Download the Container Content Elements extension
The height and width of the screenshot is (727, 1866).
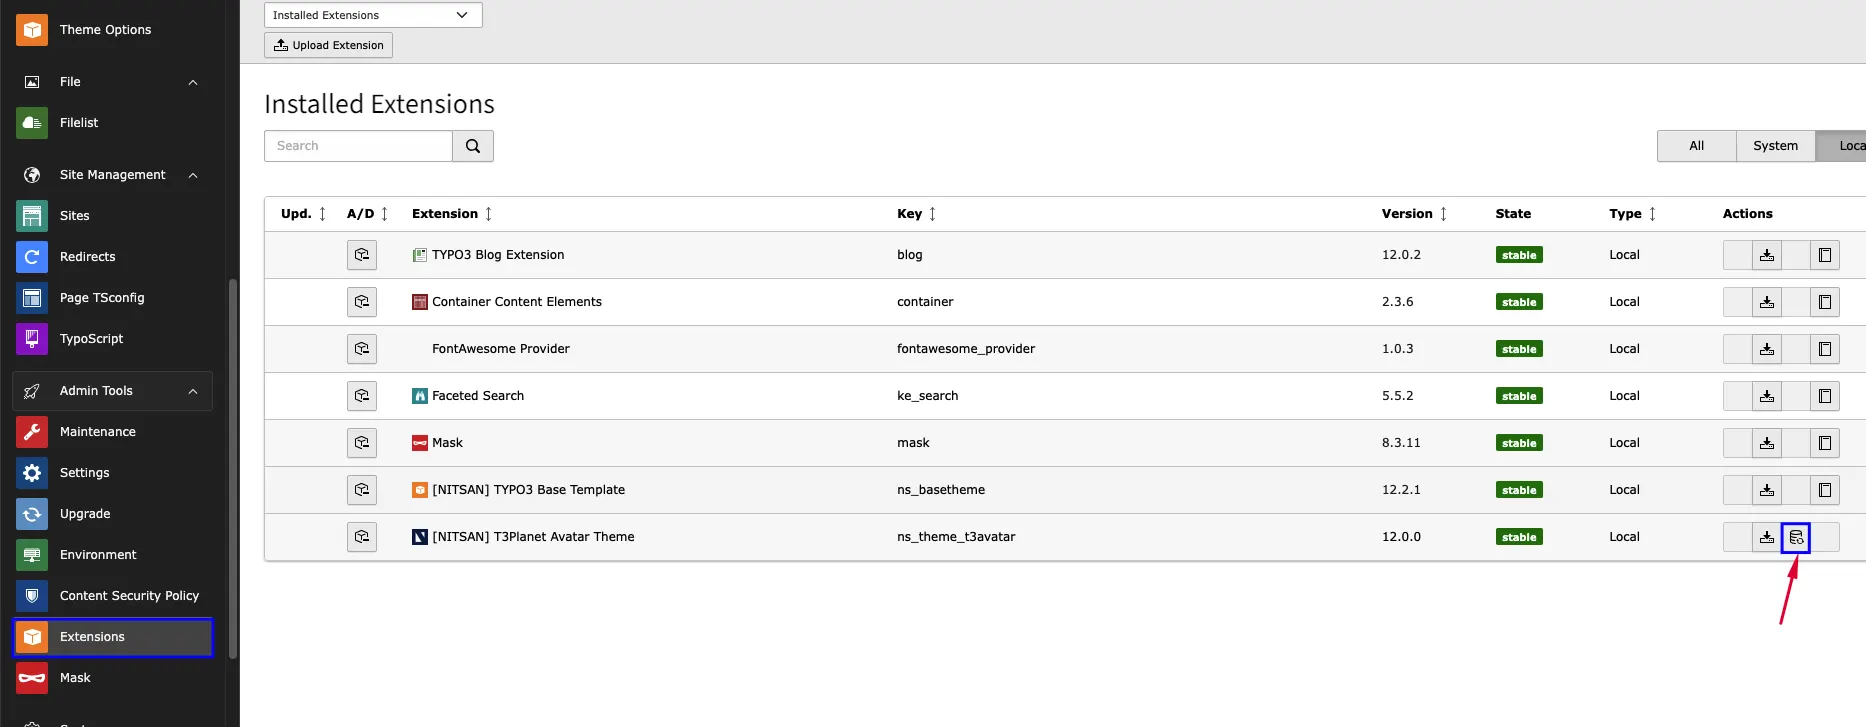[x=1767, y=302]
